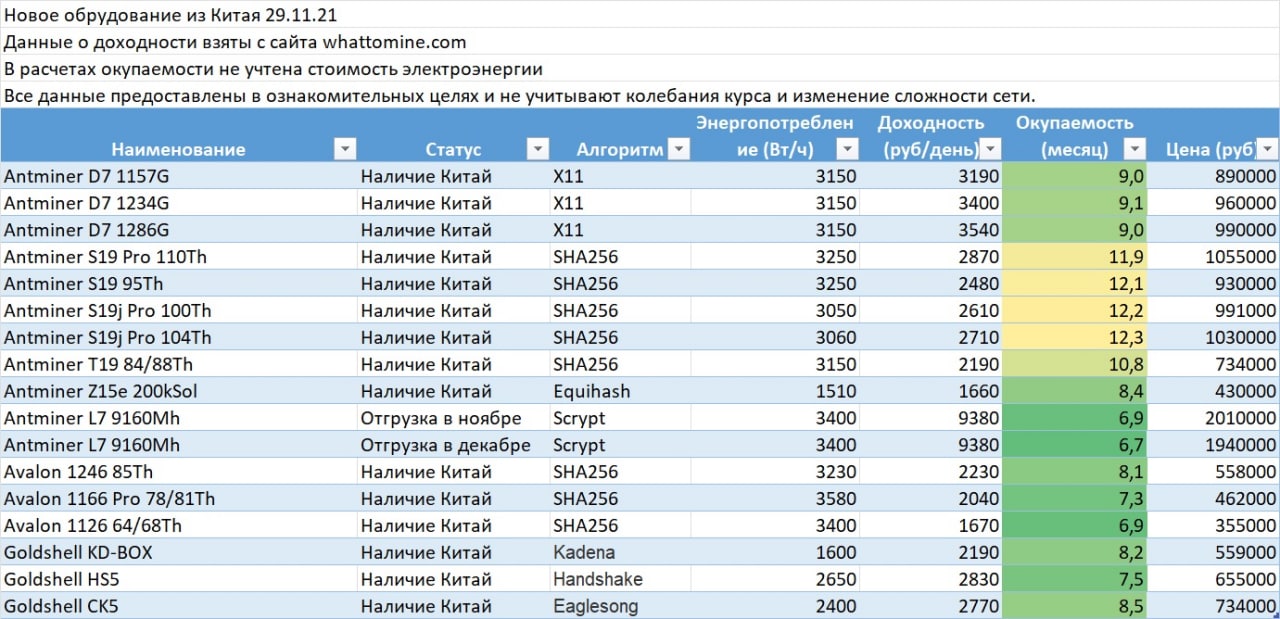Viewport: 1280px width, 619px height.
Task: Select algorithm cell 'Kadena'
Action: coord(621,553)
